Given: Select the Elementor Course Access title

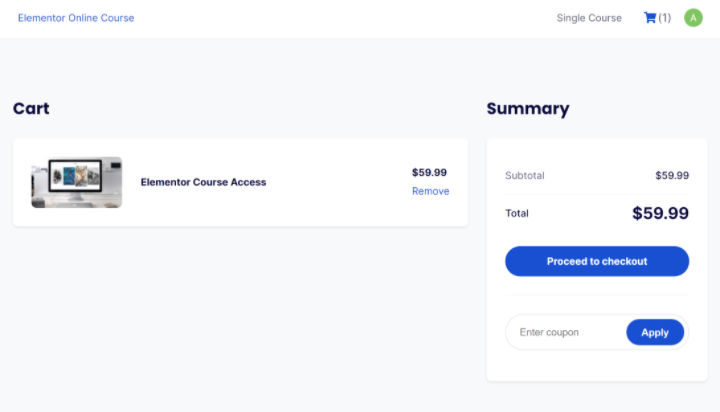Looking at the screenshot, I should click(203, 182).
